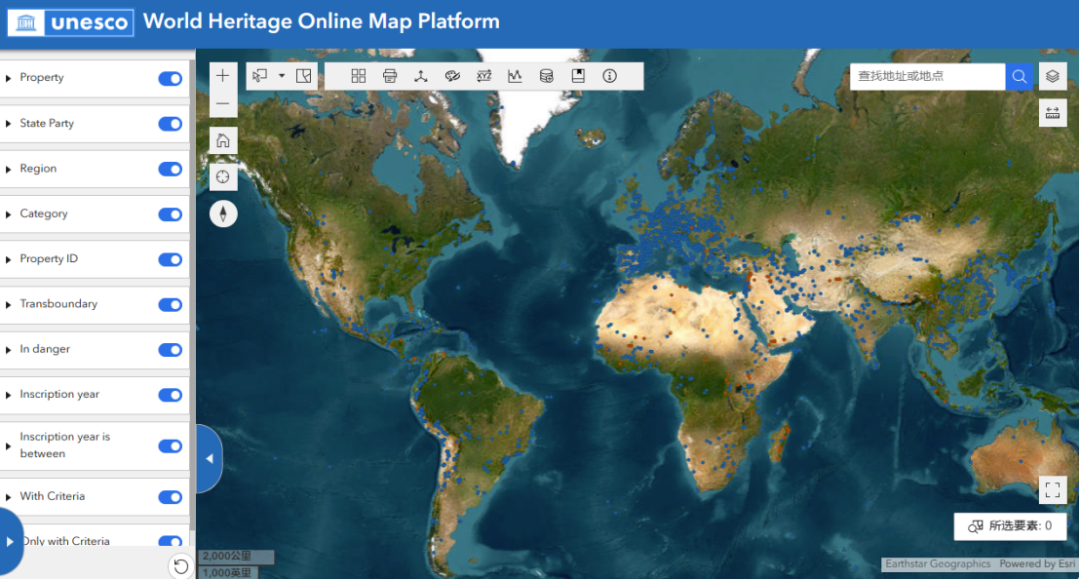The image size is (1080, 580).
Task: Click the Powered by Esri link
Action: point(1037,563)
